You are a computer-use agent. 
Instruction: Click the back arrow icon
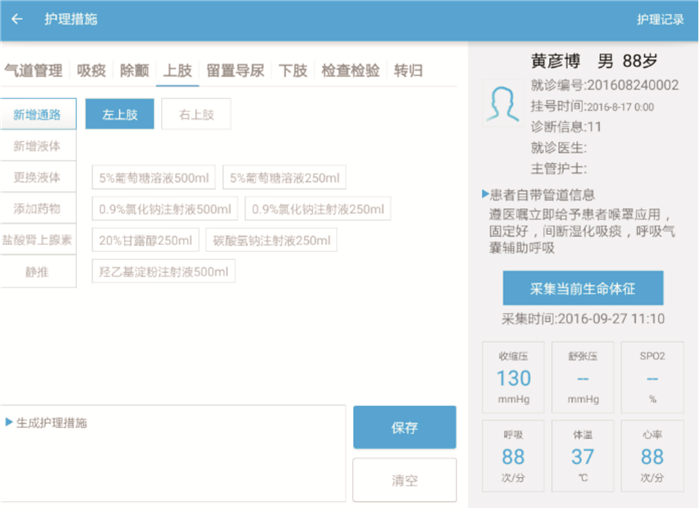(x=17, y=19)
